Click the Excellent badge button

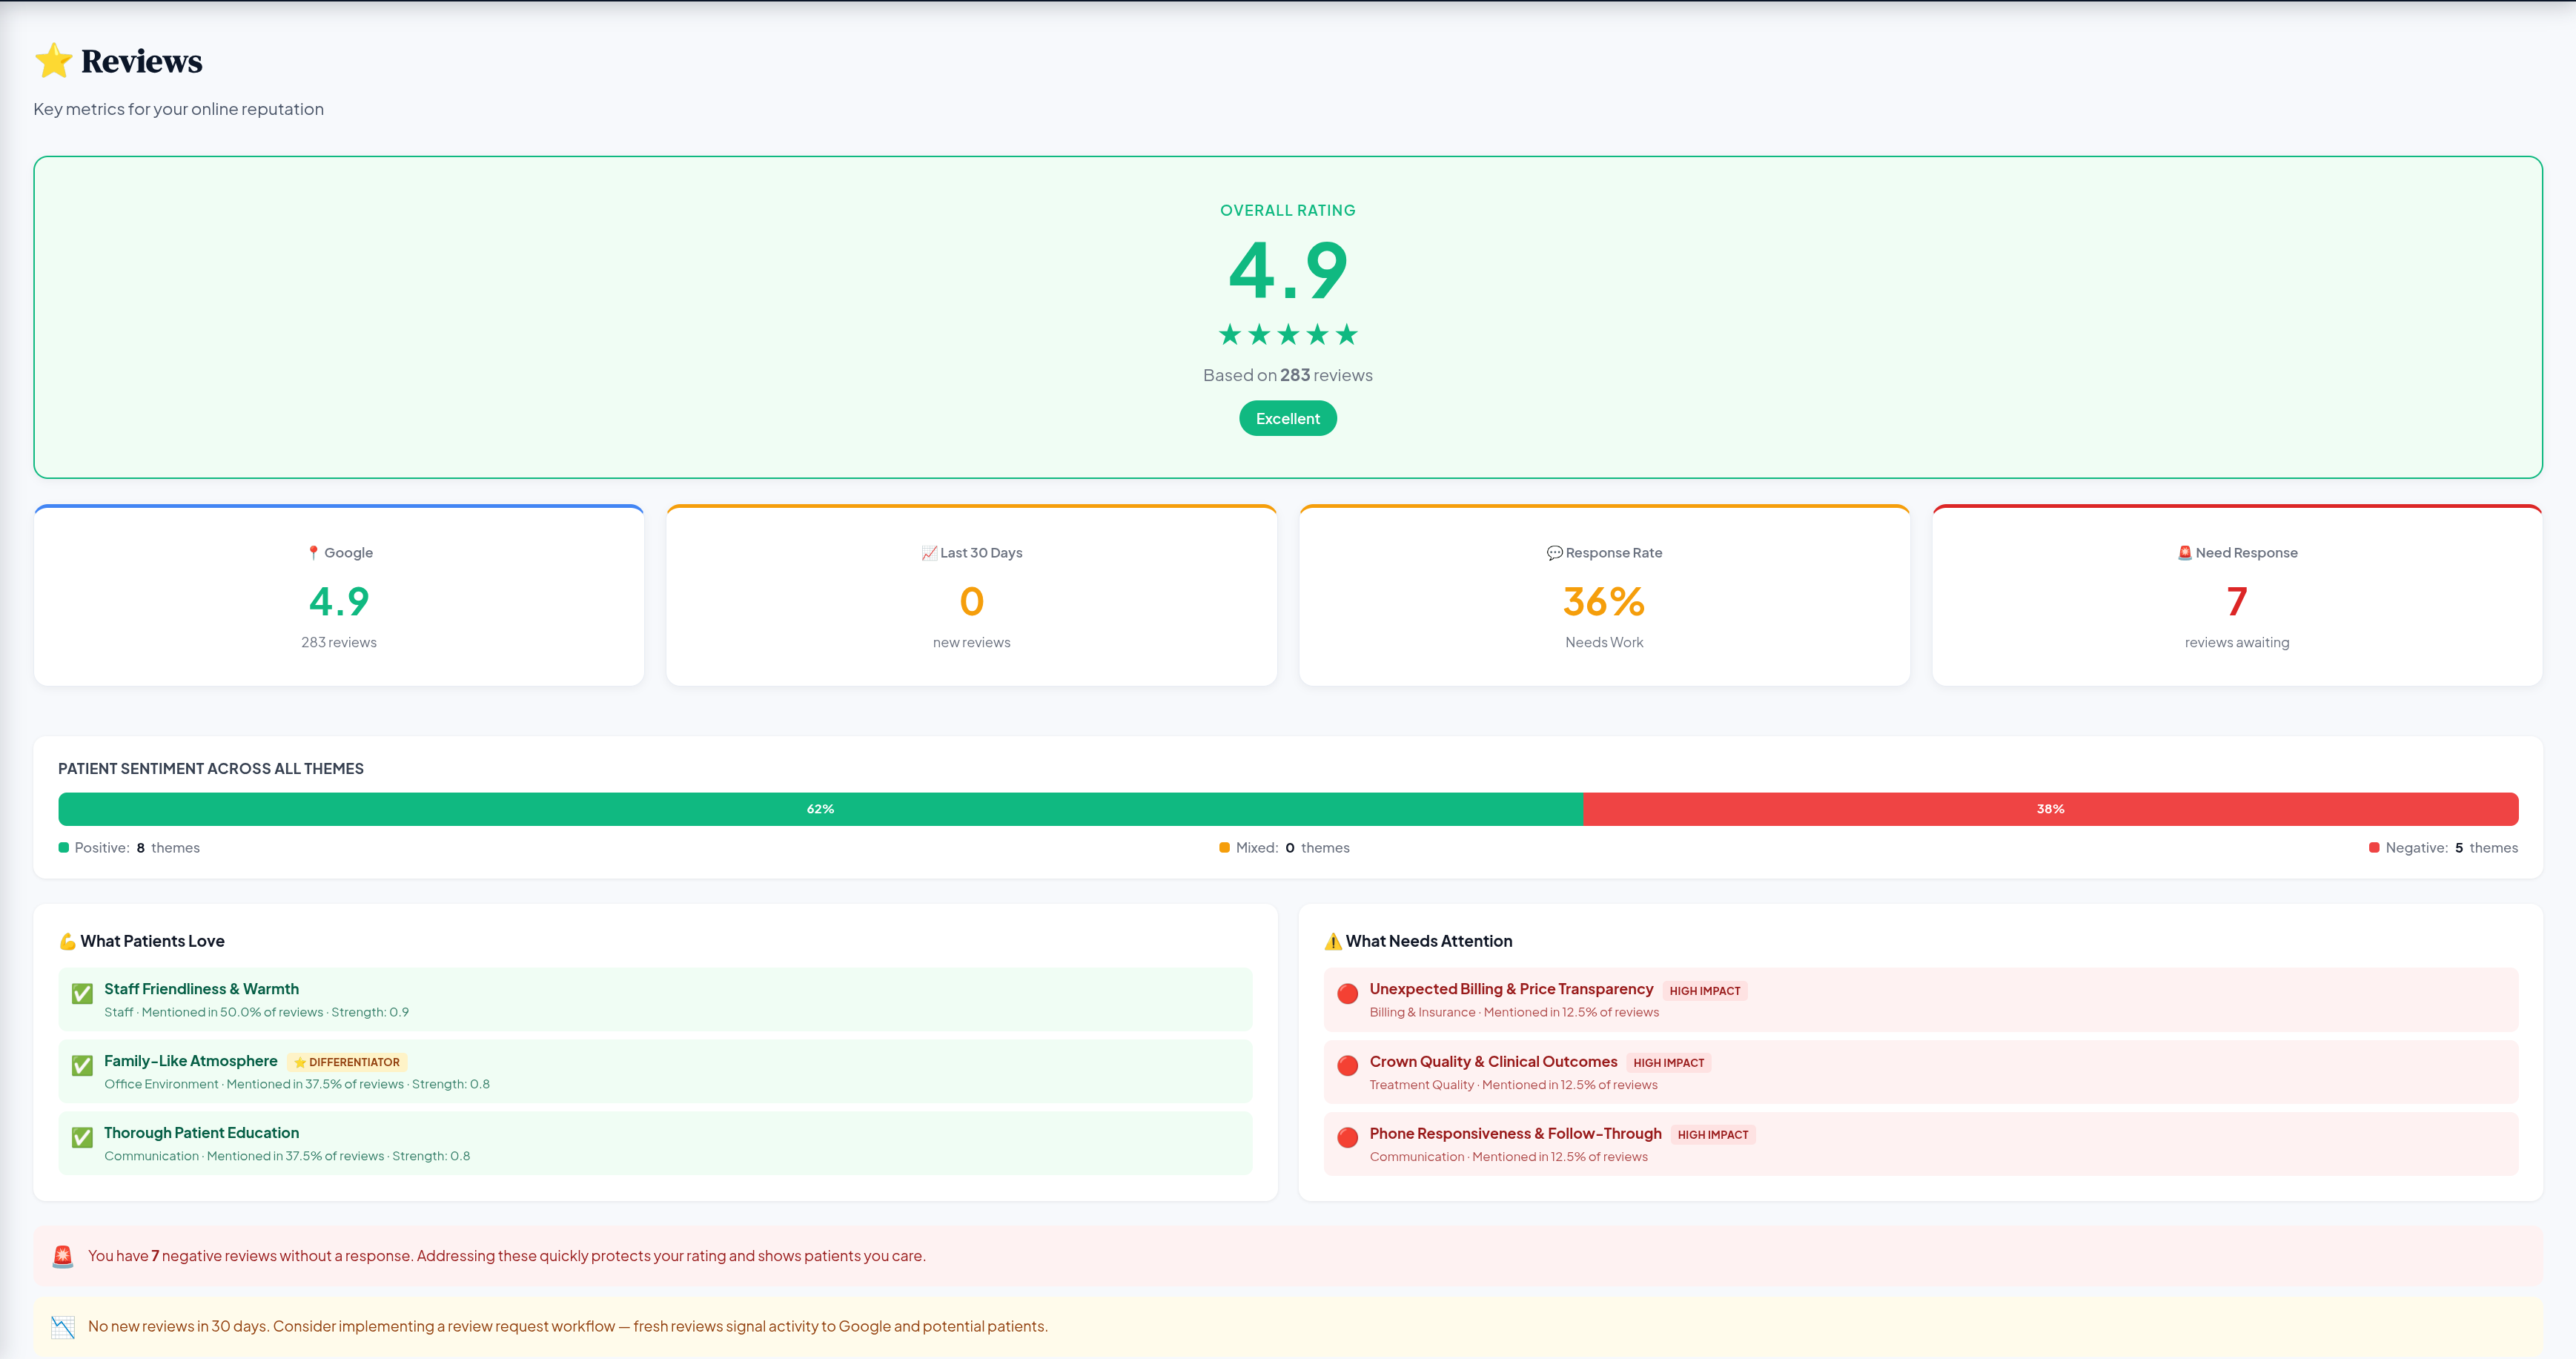(x=1288, y=419)
